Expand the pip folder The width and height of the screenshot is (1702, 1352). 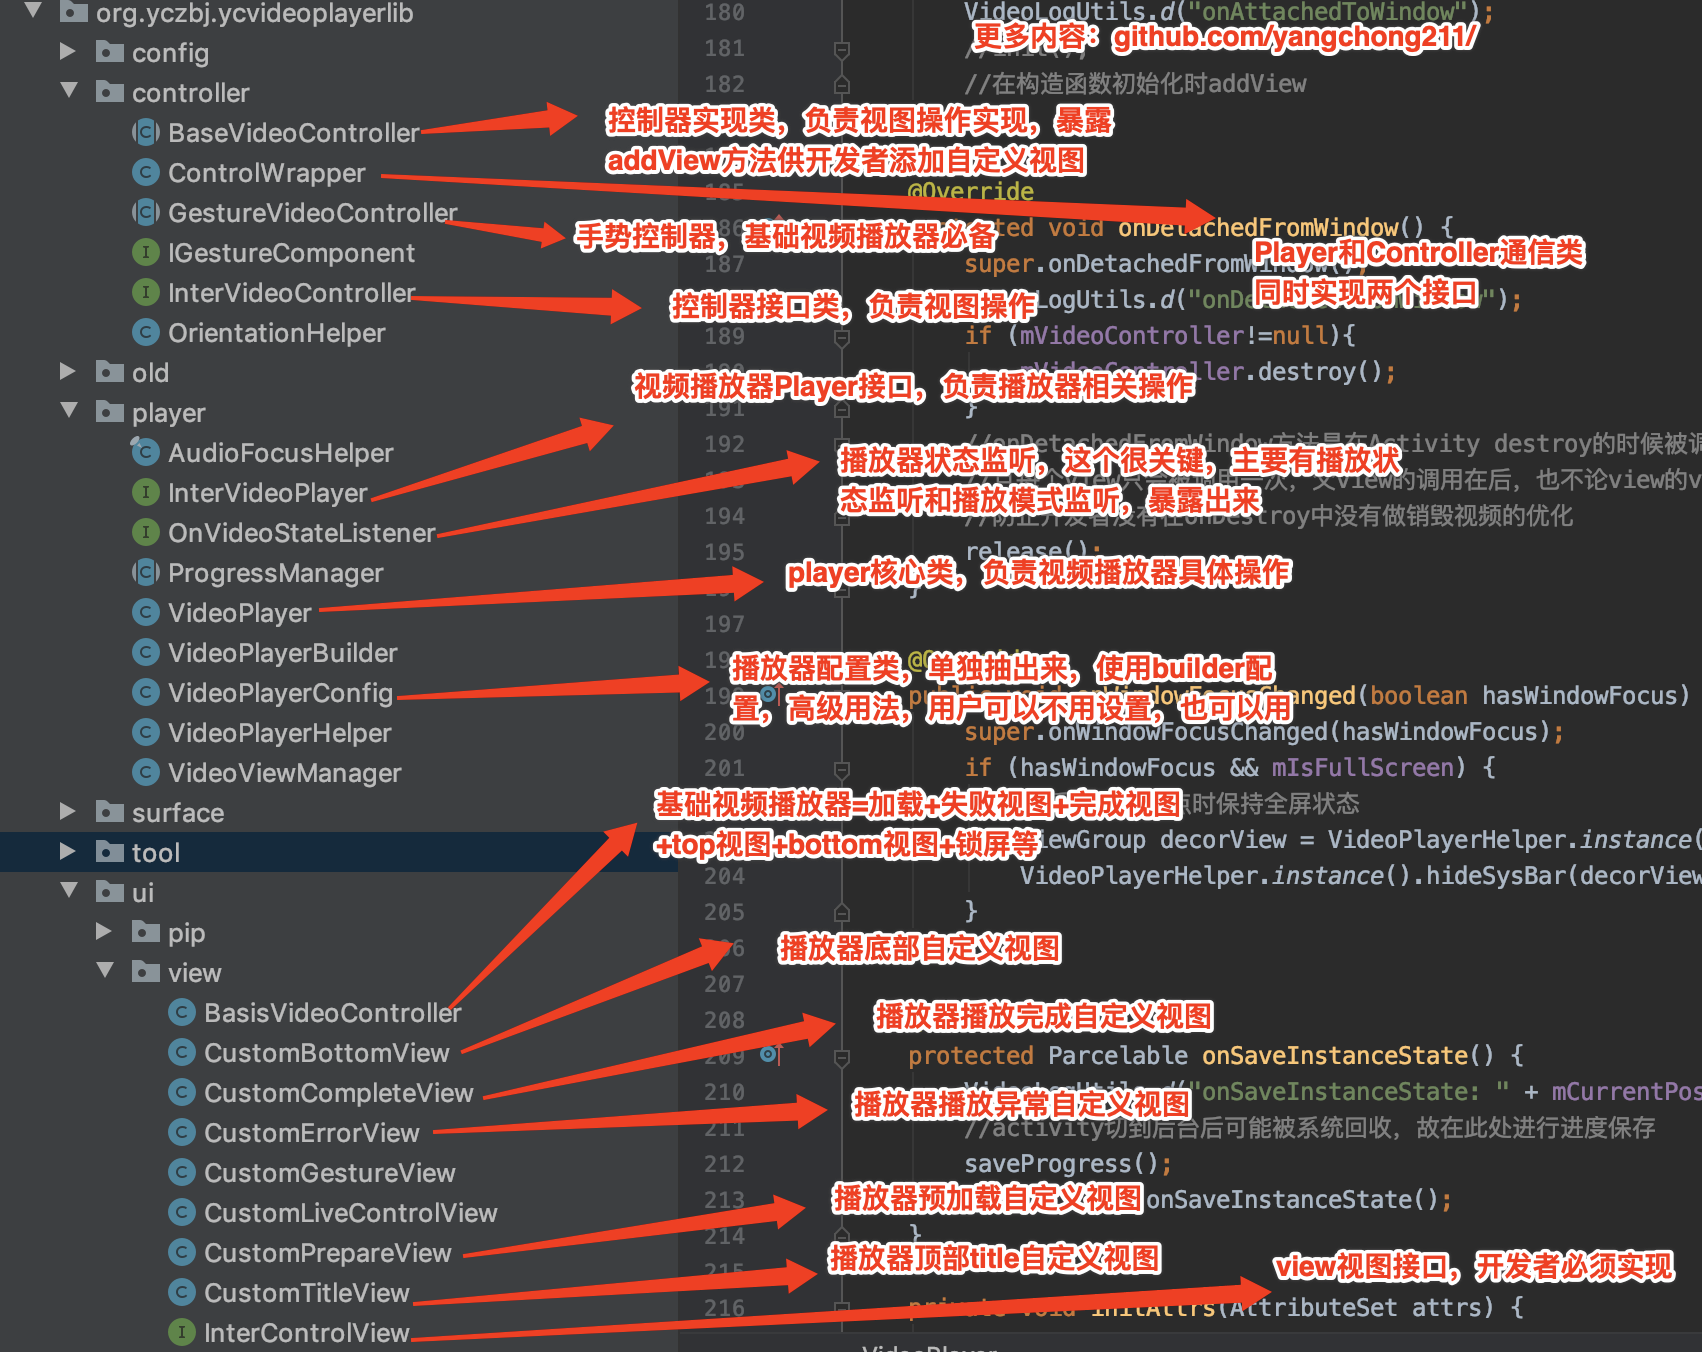pyautogui.click(x=104, y=931)
